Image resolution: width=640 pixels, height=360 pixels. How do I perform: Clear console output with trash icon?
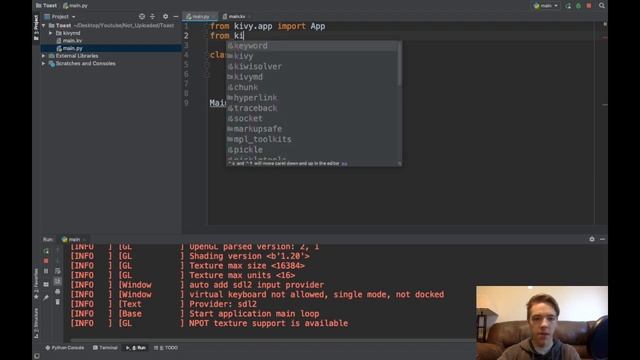coord(58,302)
